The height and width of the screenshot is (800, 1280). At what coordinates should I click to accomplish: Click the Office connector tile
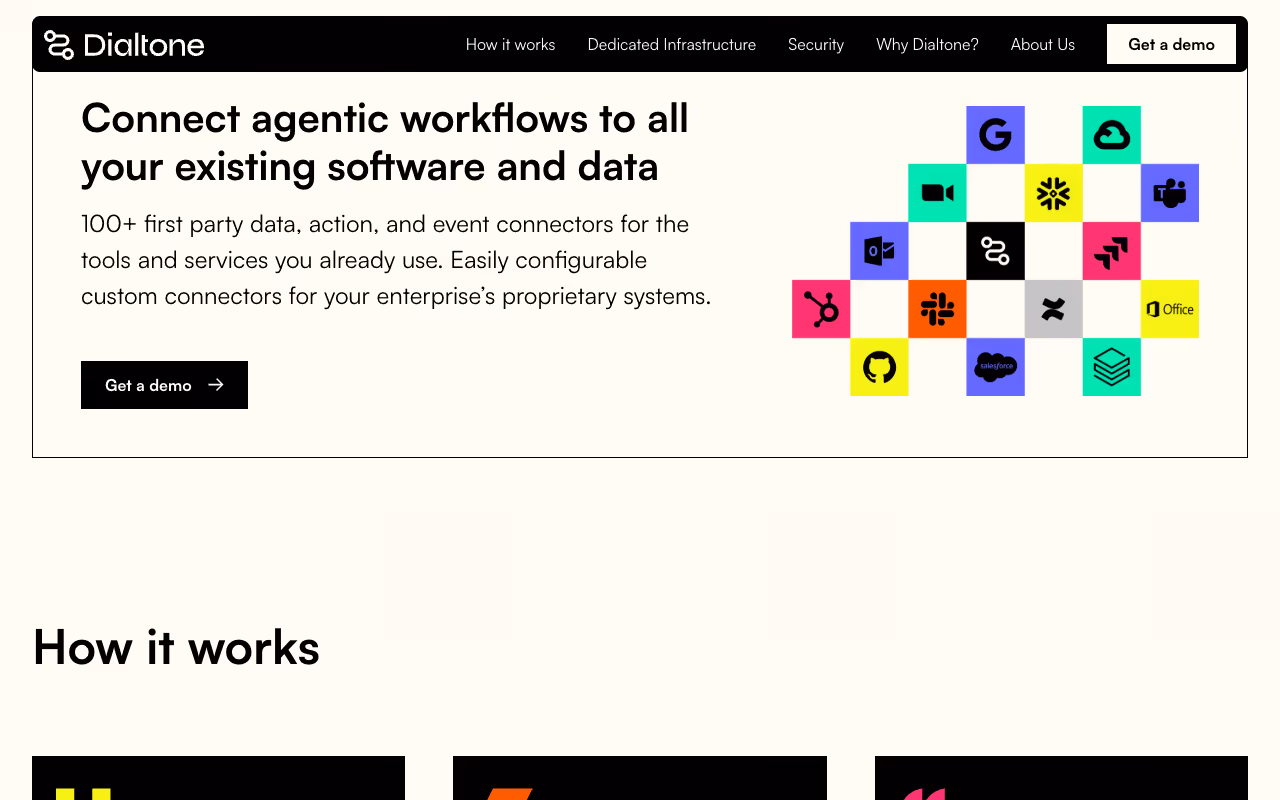[1169, 309]
